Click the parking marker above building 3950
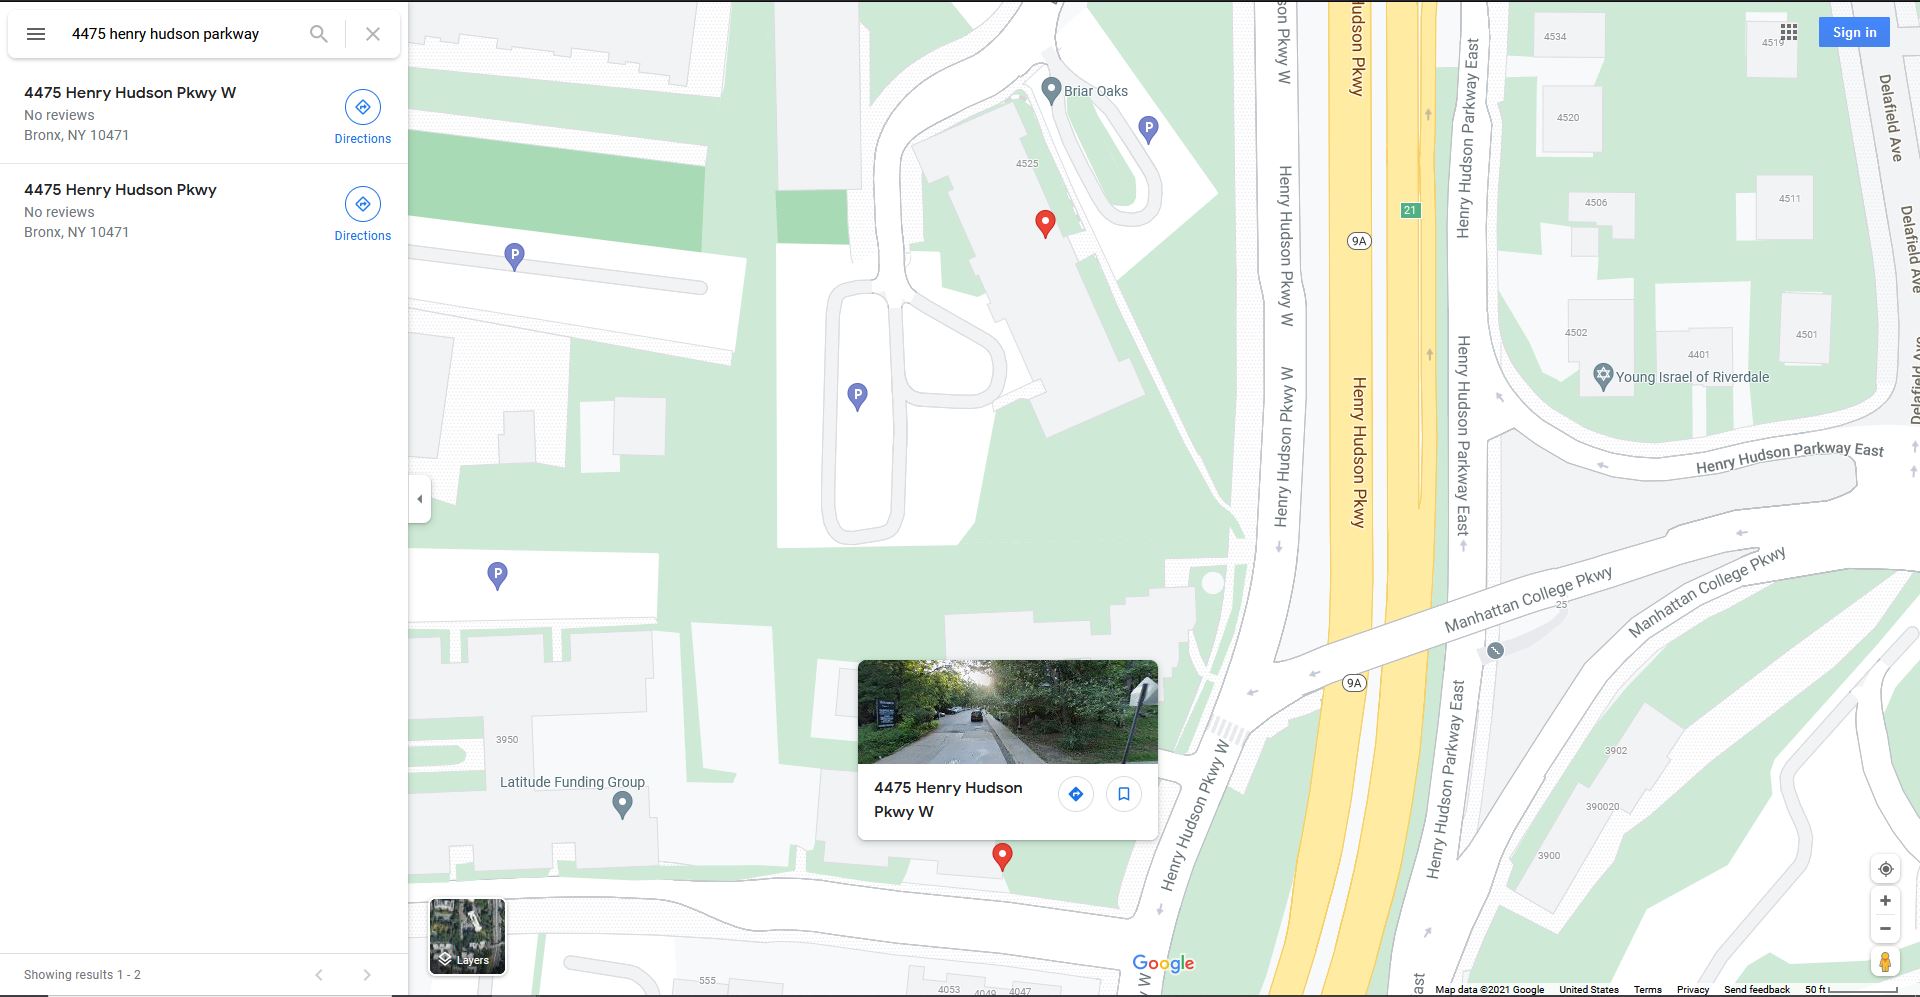The width and height of the screenshot is (1920, 997). 497,576
